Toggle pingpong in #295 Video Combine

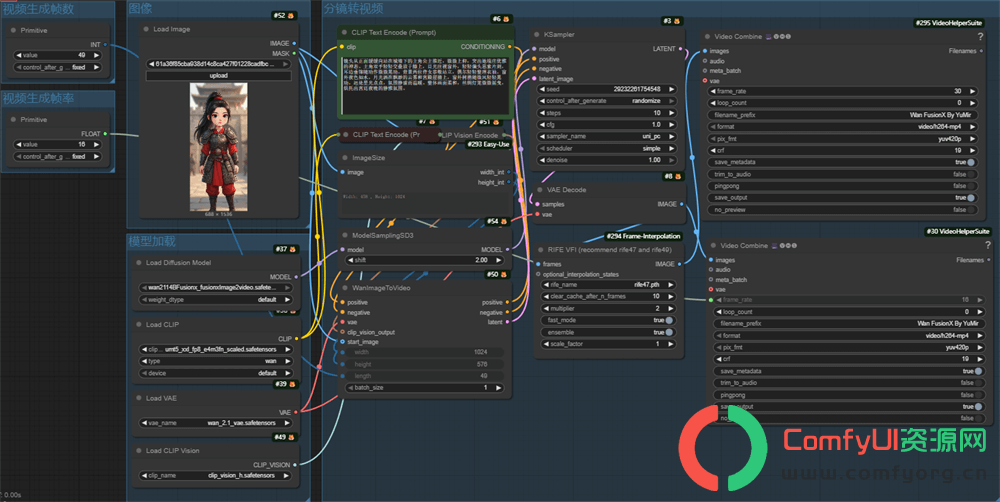click(x=971, y=186)
